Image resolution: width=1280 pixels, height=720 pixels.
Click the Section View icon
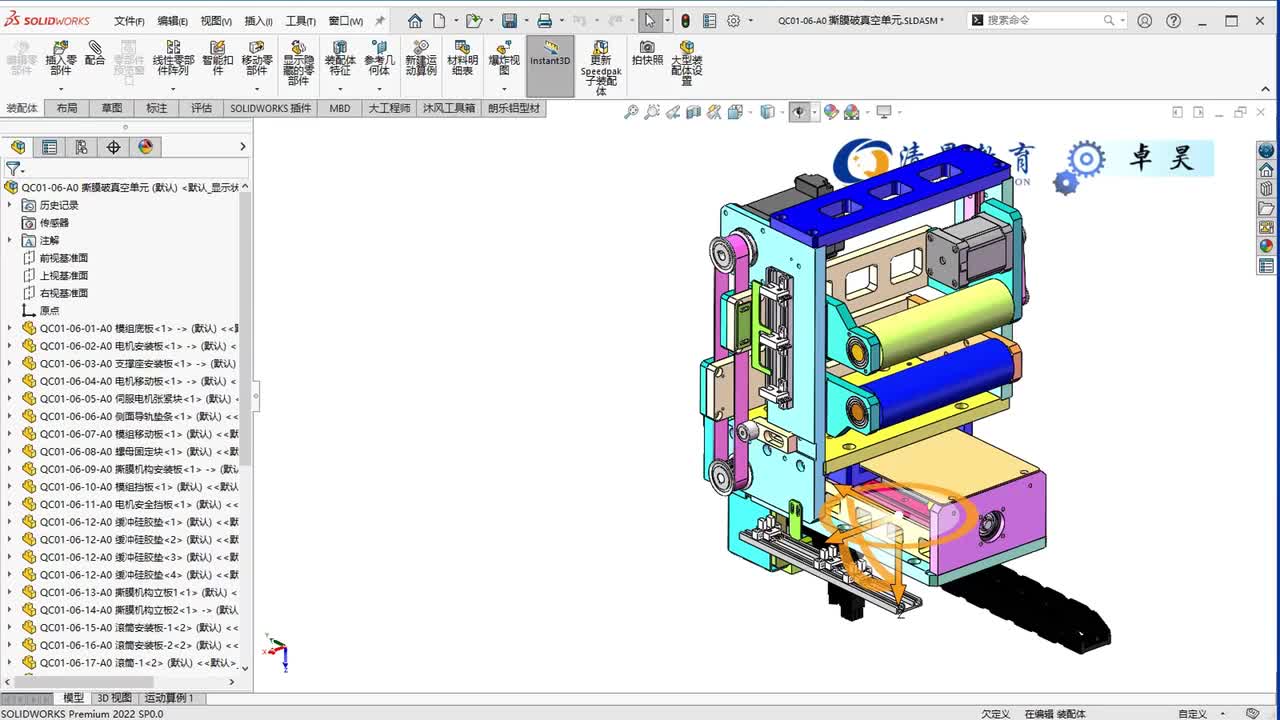[694, 113]
